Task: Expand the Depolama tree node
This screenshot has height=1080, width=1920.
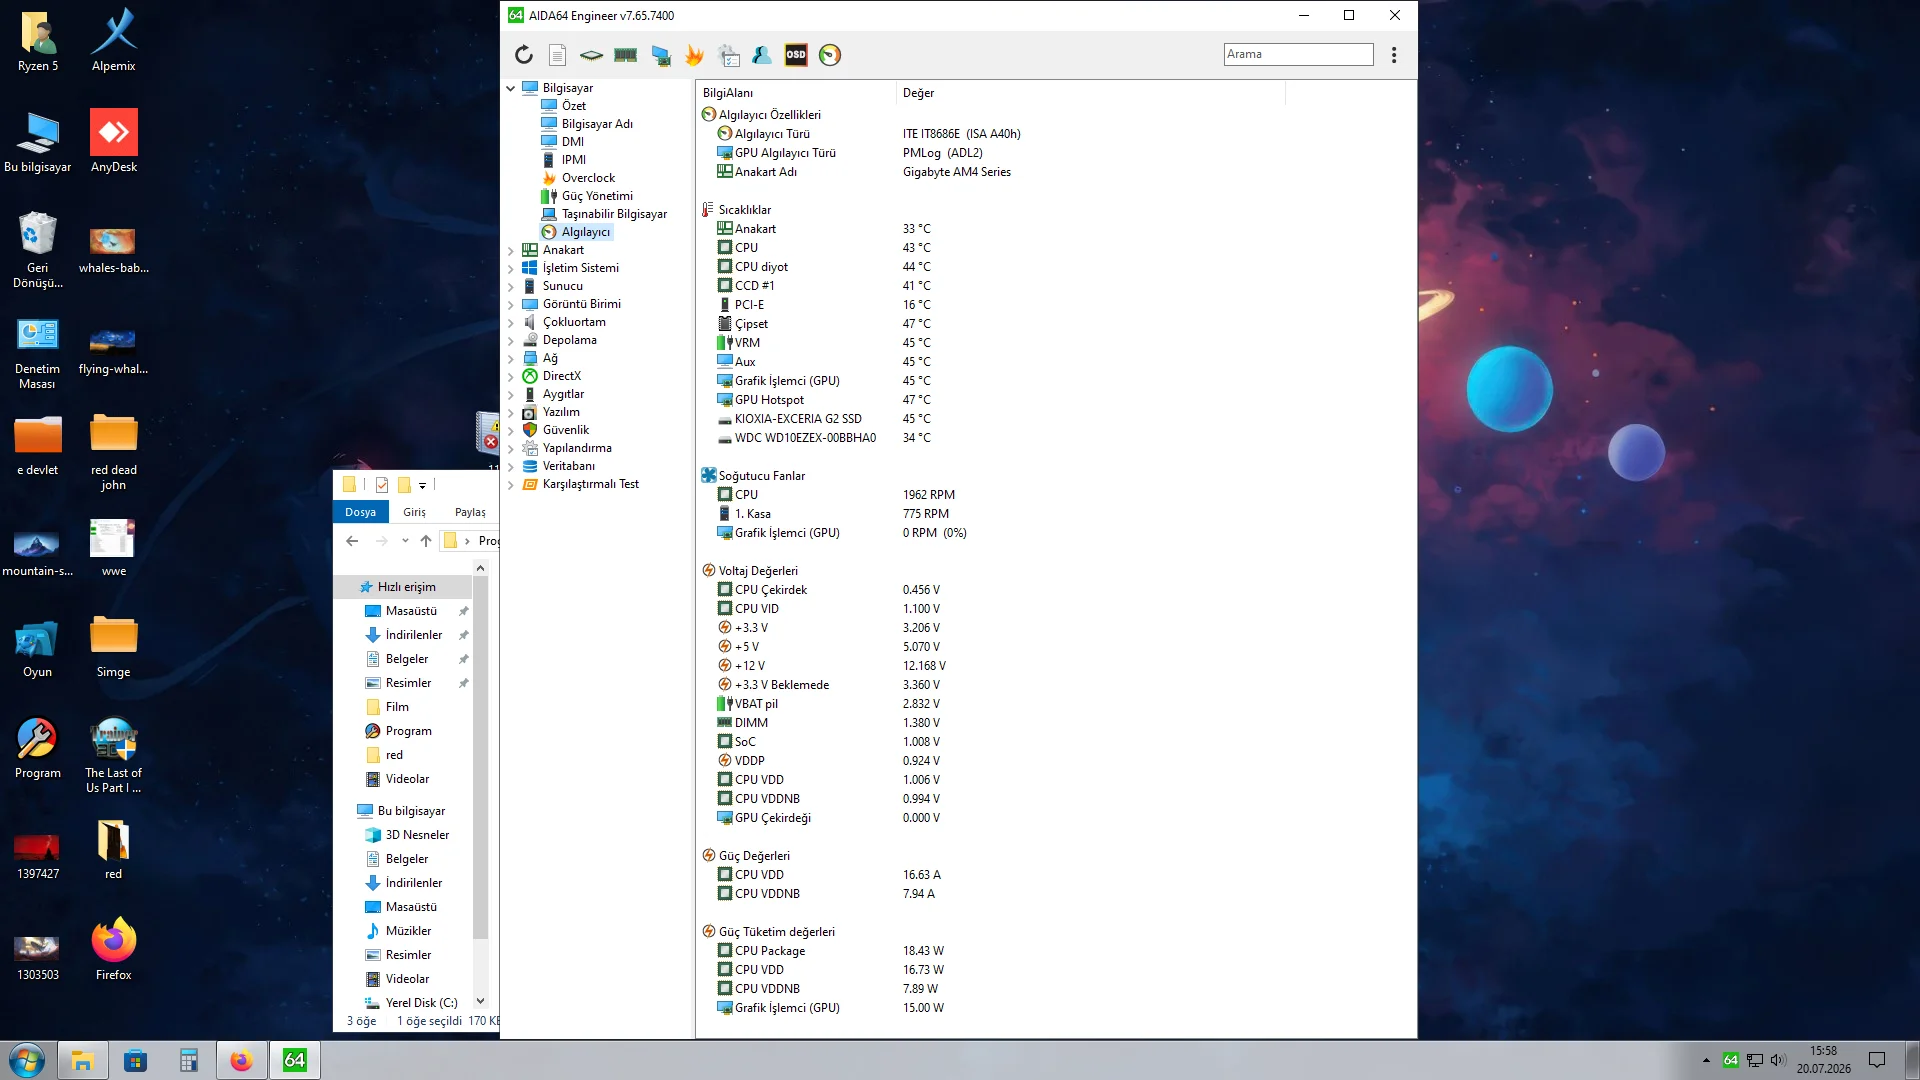Action: (511, 340)
